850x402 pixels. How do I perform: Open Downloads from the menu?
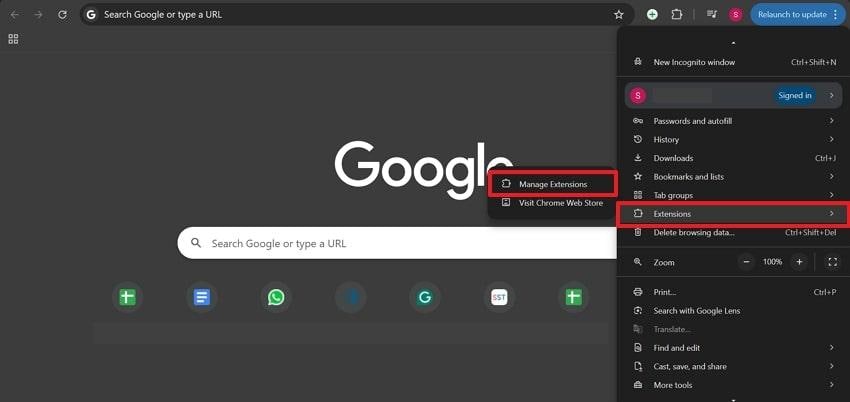(x=735, y=158)
